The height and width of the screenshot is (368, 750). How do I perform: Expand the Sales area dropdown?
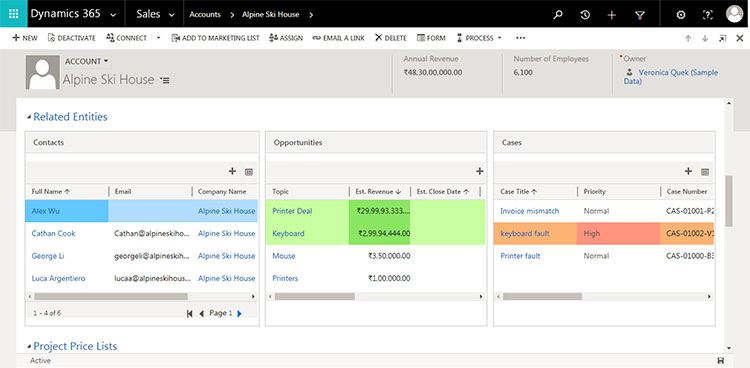[172, 15]
